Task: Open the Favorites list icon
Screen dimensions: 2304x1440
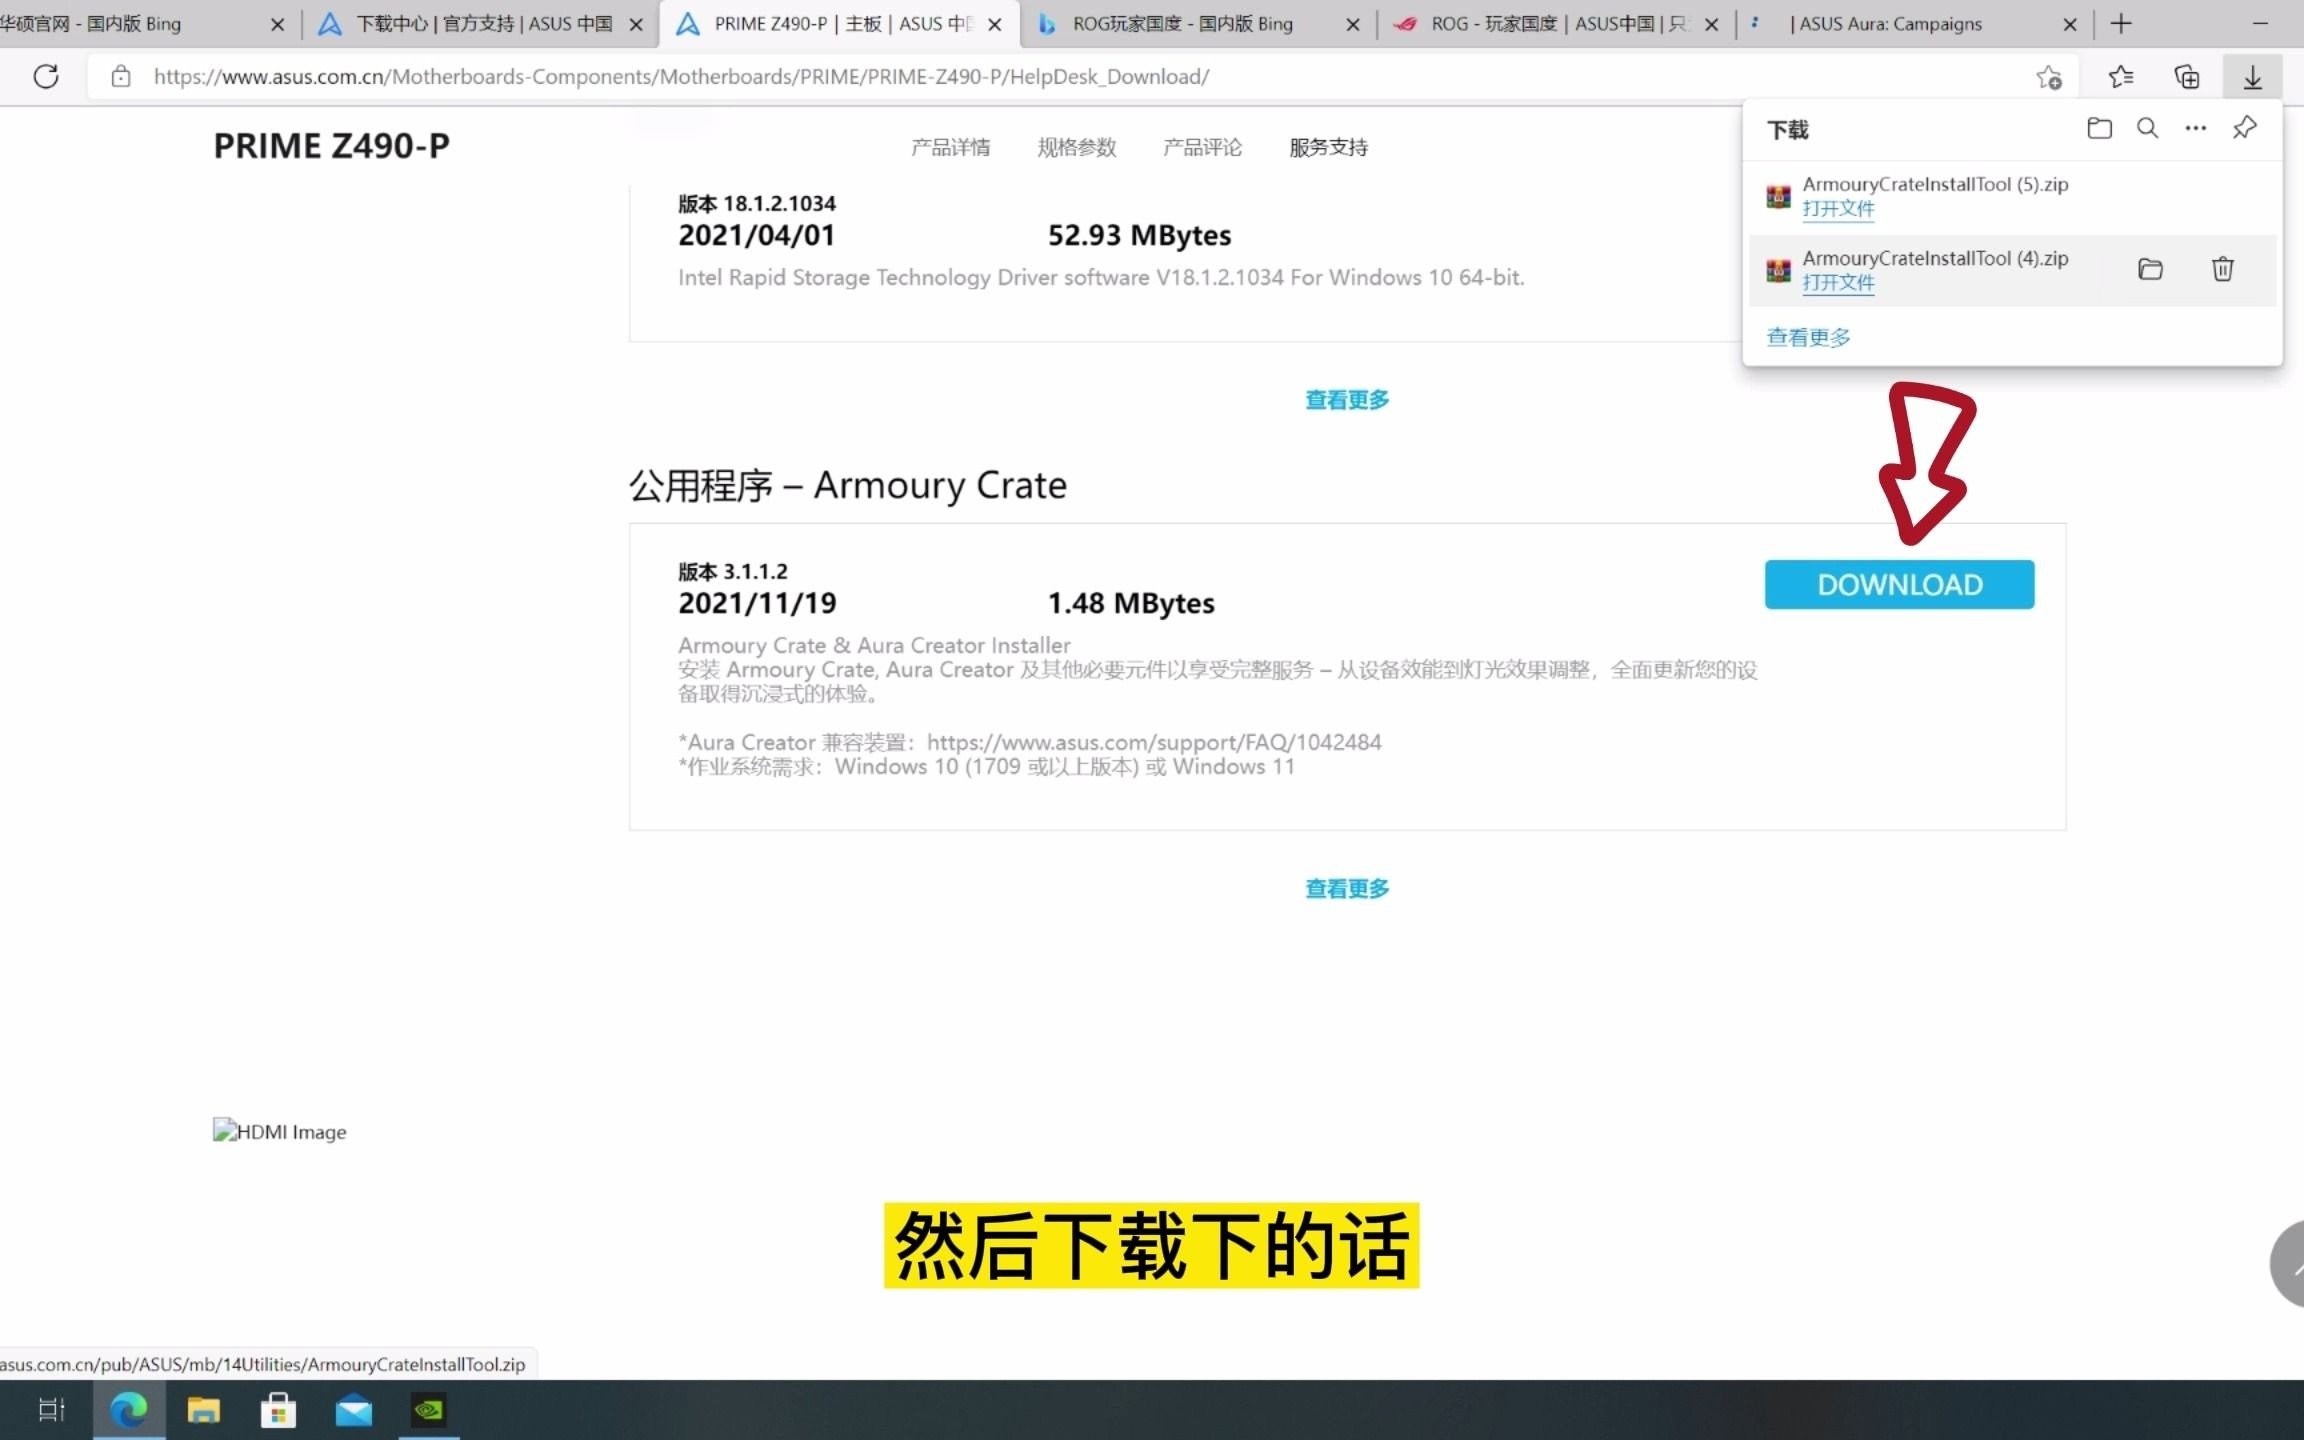Action: [x=2120, y=77]
